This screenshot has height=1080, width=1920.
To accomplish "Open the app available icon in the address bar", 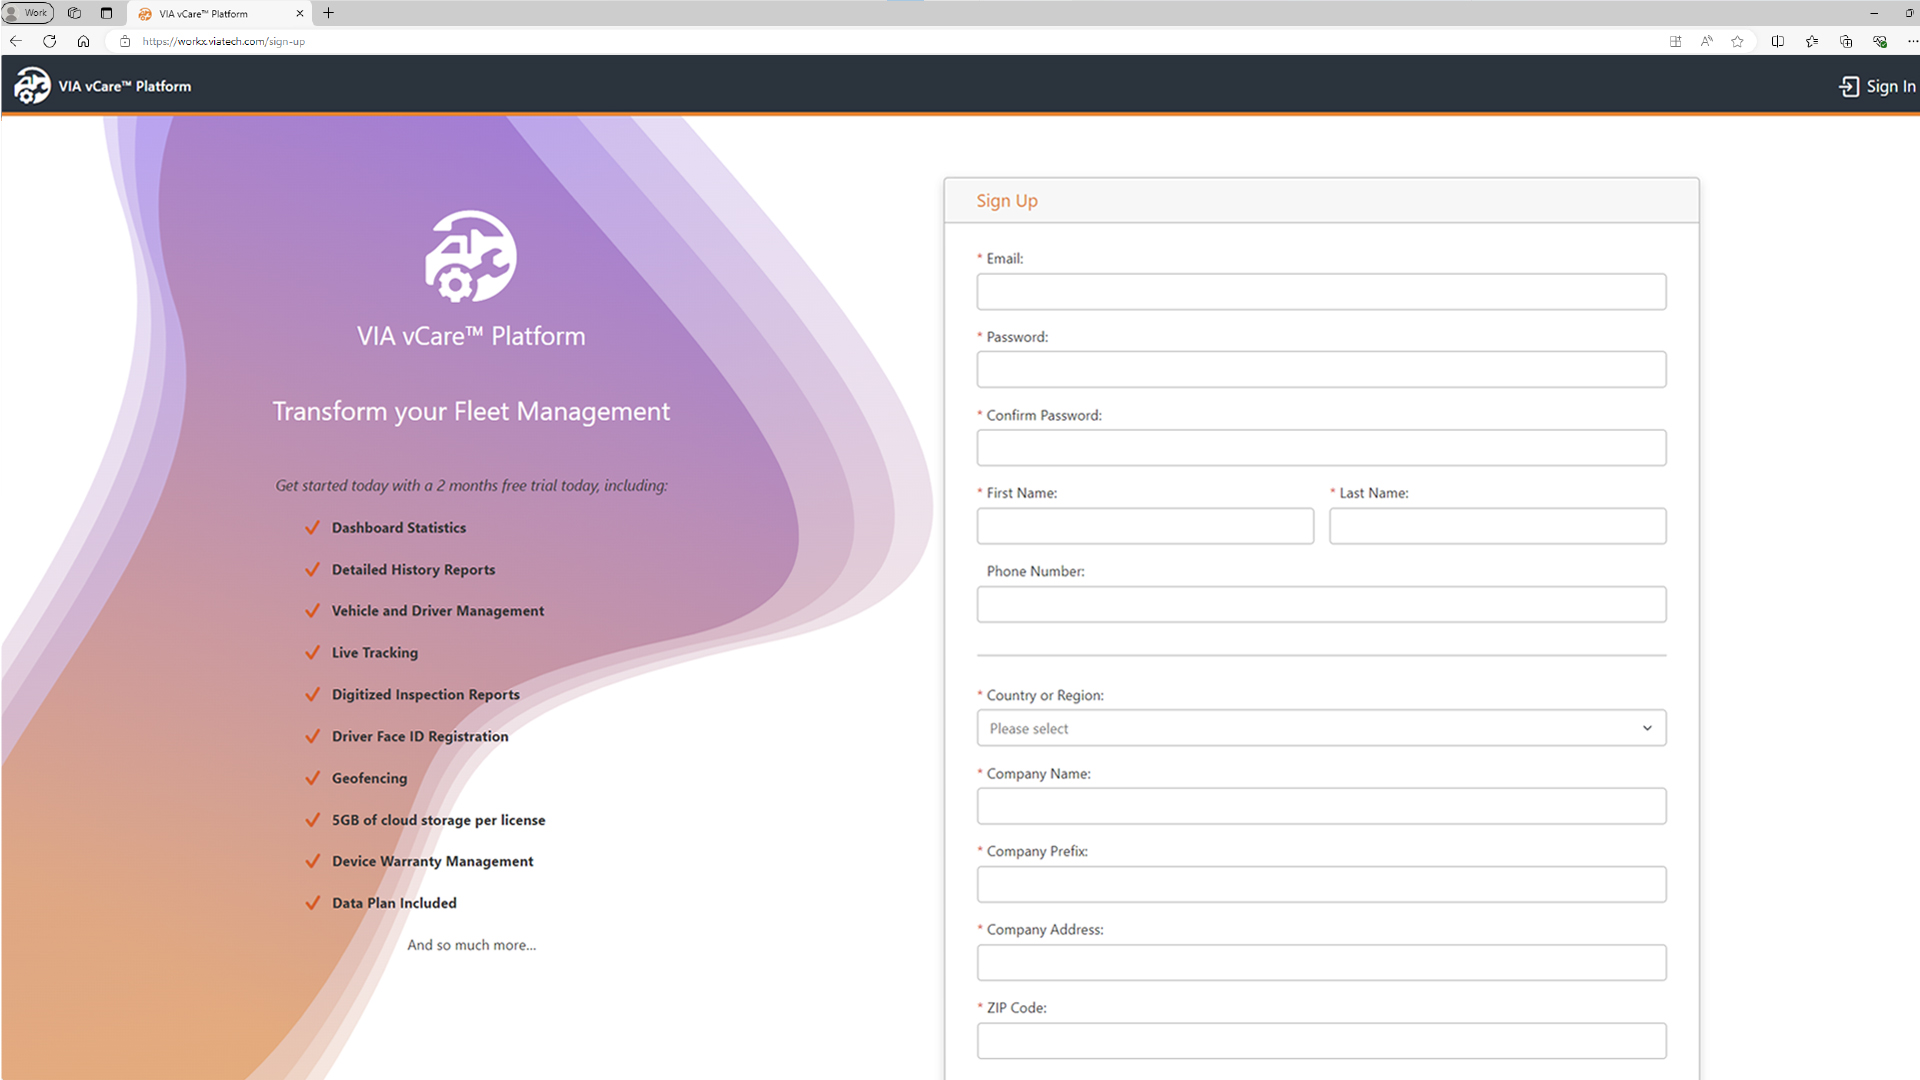I will click(1675, 41).
